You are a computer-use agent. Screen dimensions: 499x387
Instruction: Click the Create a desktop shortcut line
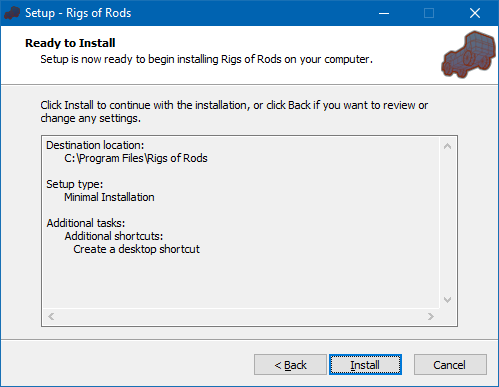click(x=136, y=249)
